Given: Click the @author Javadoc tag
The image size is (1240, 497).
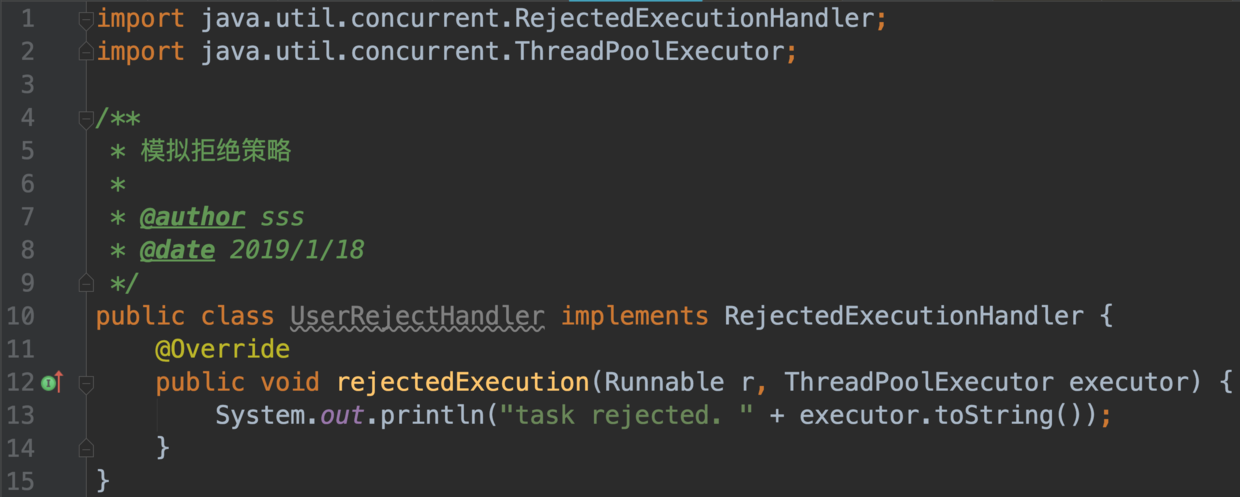Looking at the screenshot, I should click(192, 217).
